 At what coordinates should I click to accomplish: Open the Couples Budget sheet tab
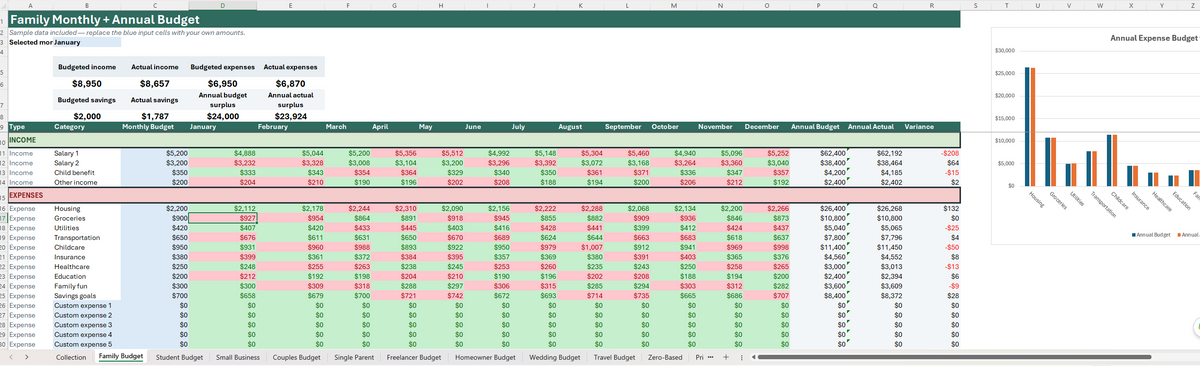297,357
